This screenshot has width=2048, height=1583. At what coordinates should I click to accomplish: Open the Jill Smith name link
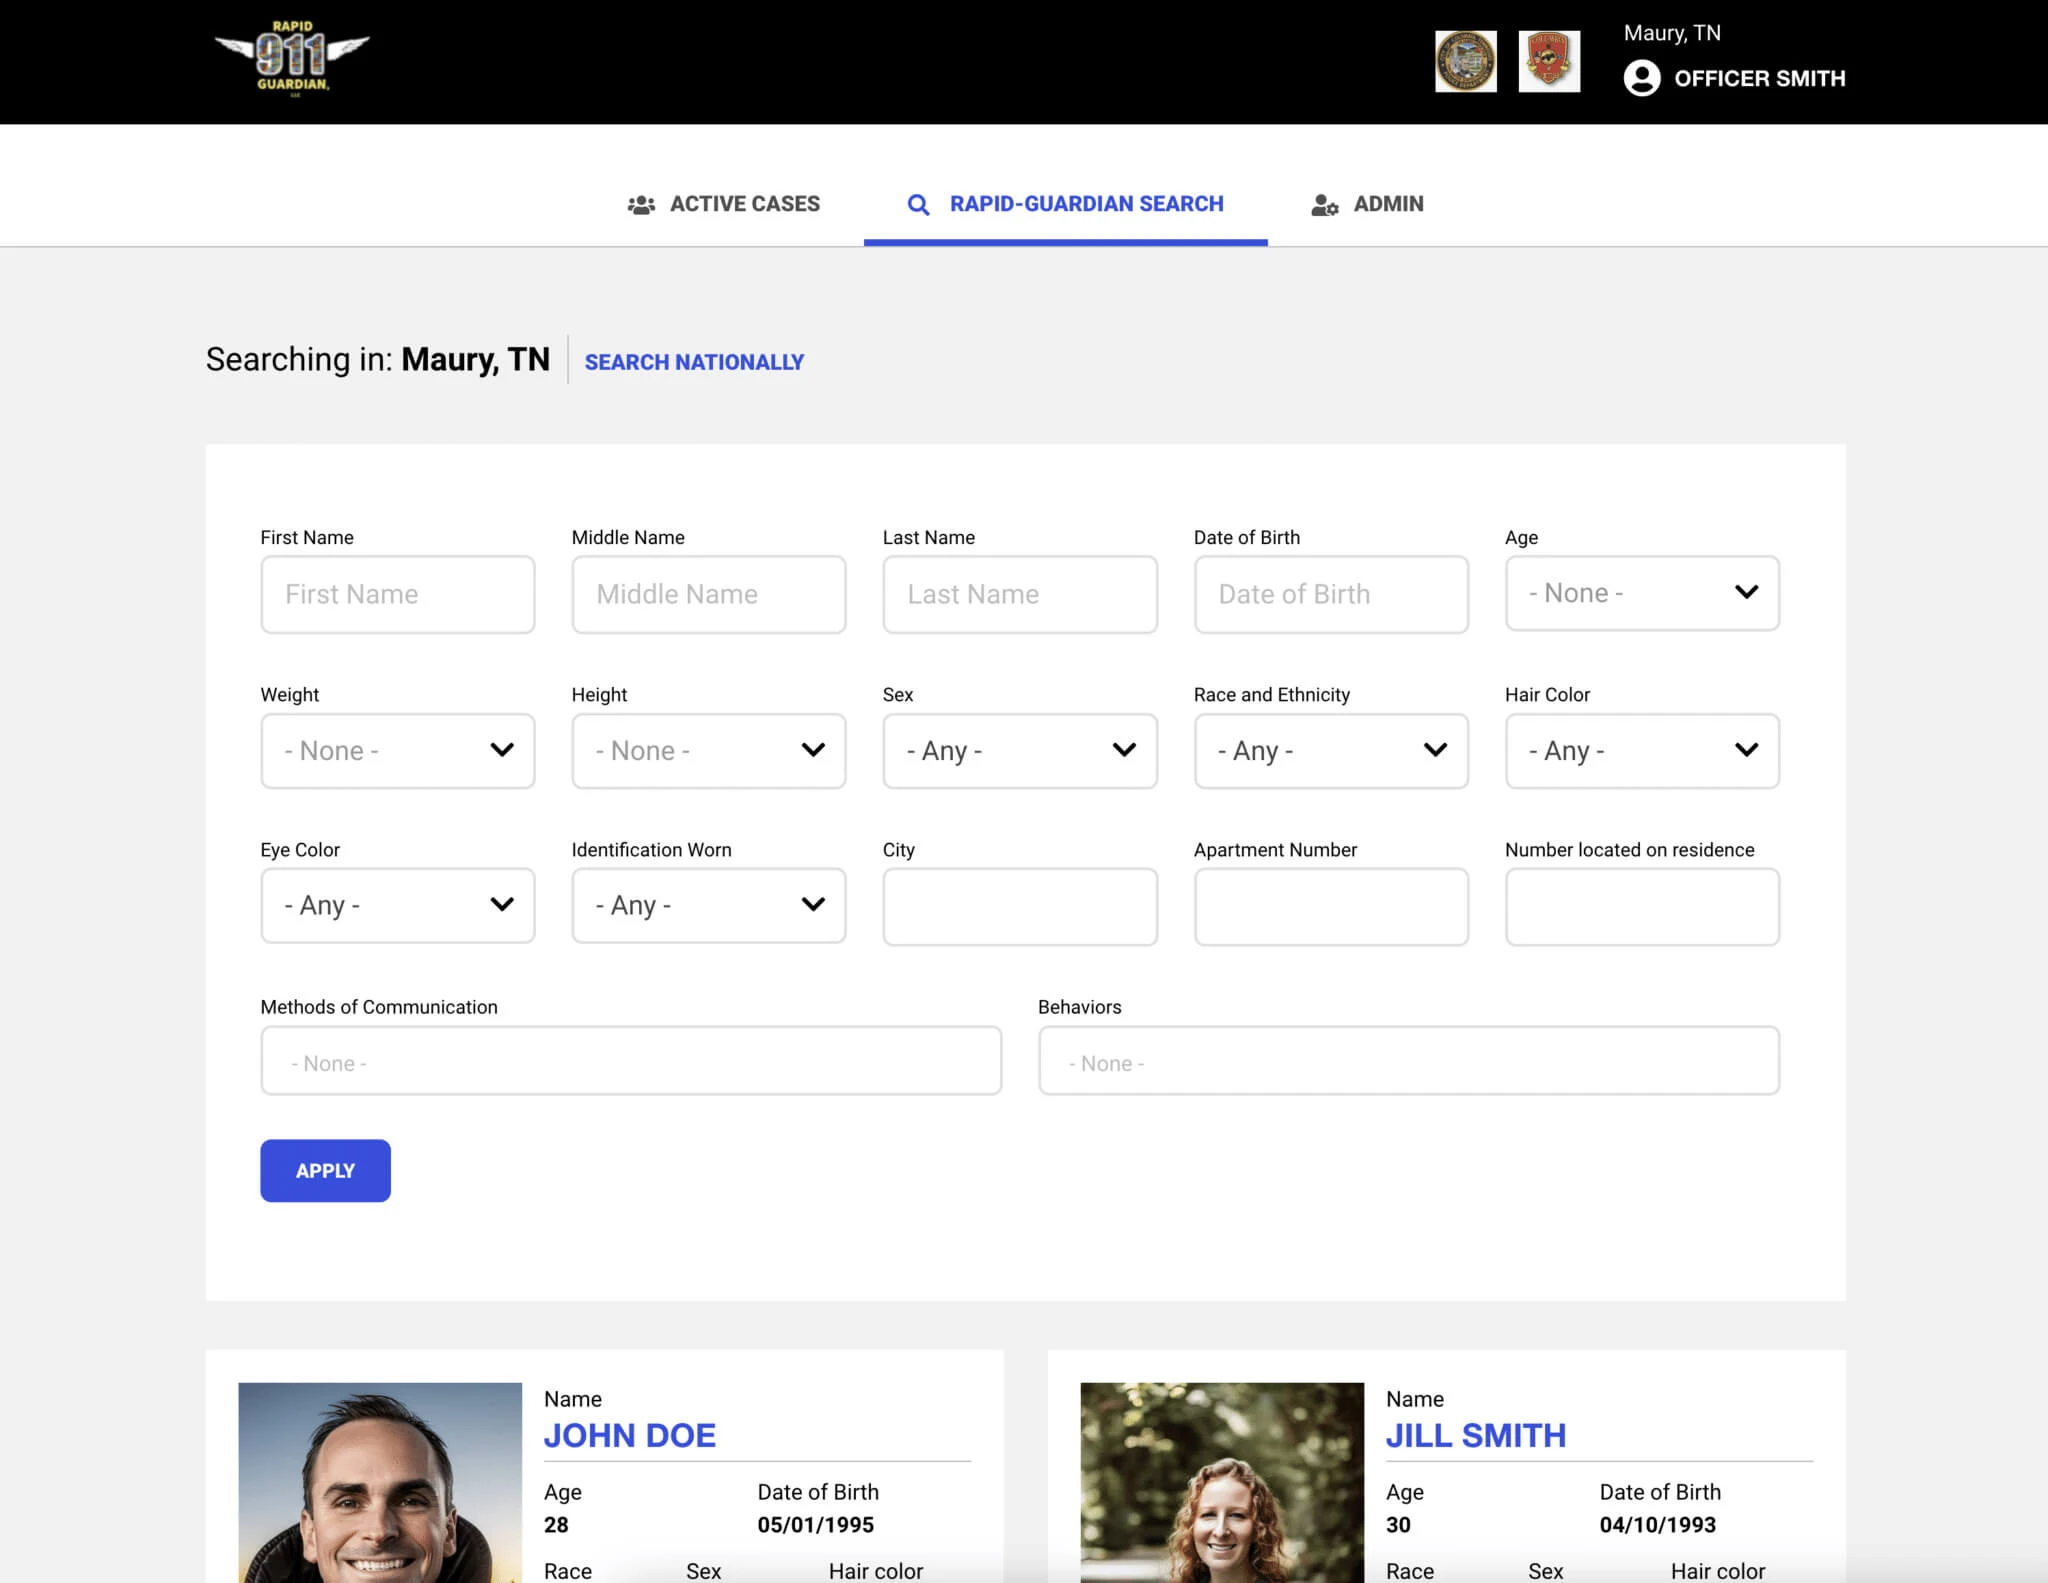click(1476, 1436)
